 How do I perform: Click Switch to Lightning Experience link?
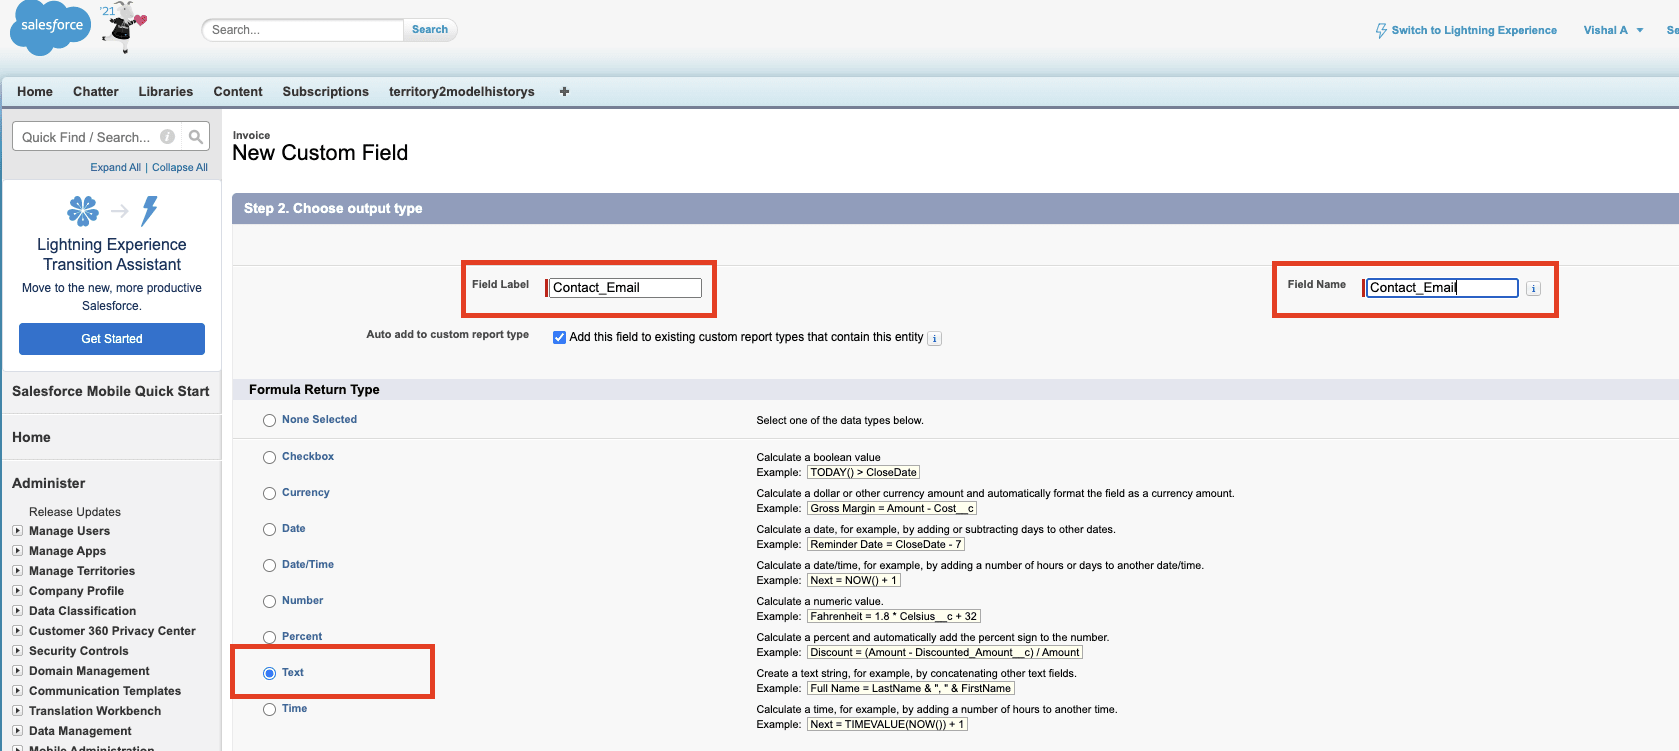tap(1474, 30)
